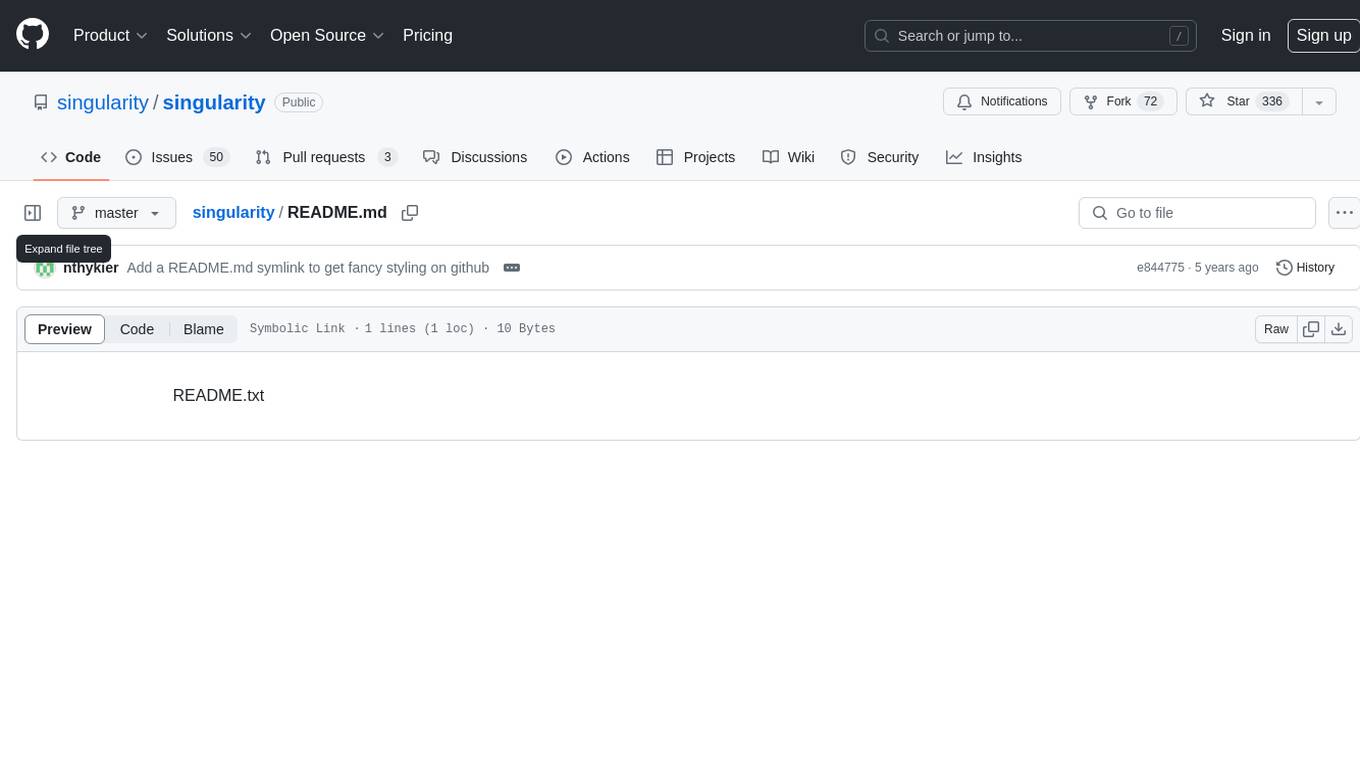Expand the Solutions menu
Image resolution: width=1360 pixels, height=764 pixels.
click(208, 35)
